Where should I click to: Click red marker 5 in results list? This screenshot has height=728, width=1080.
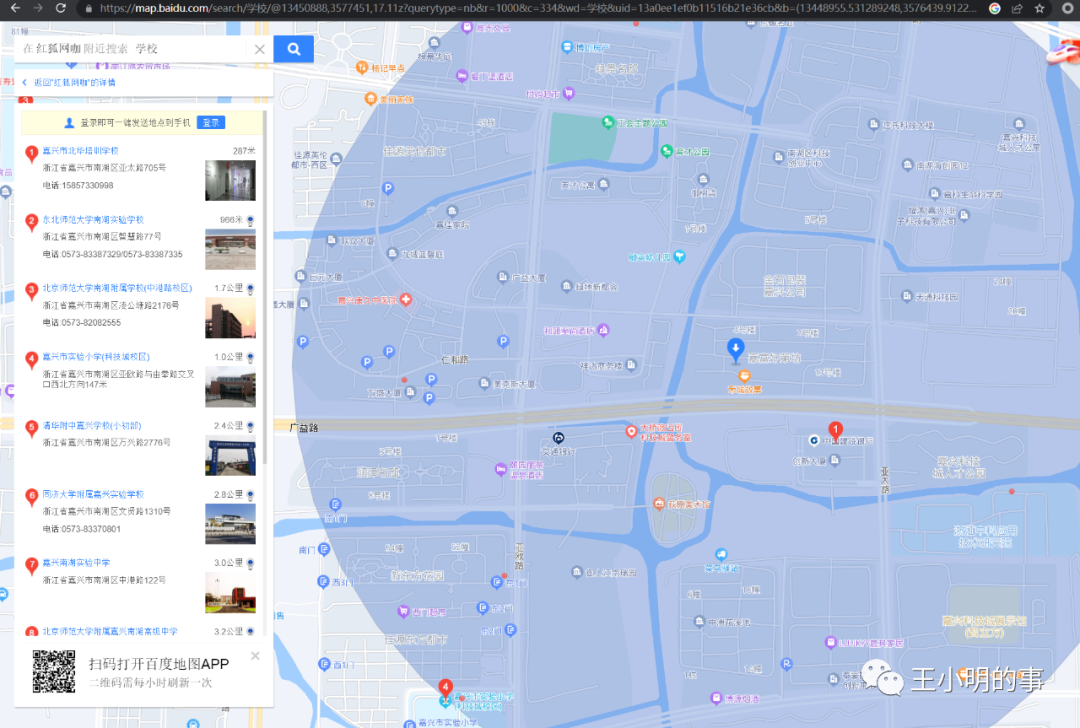31,428
